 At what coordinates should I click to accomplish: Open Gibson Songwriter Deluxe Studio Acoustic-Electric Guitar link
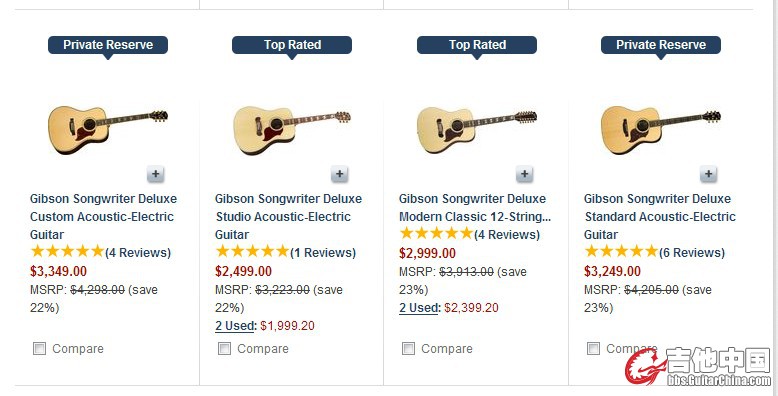point(288,216)
